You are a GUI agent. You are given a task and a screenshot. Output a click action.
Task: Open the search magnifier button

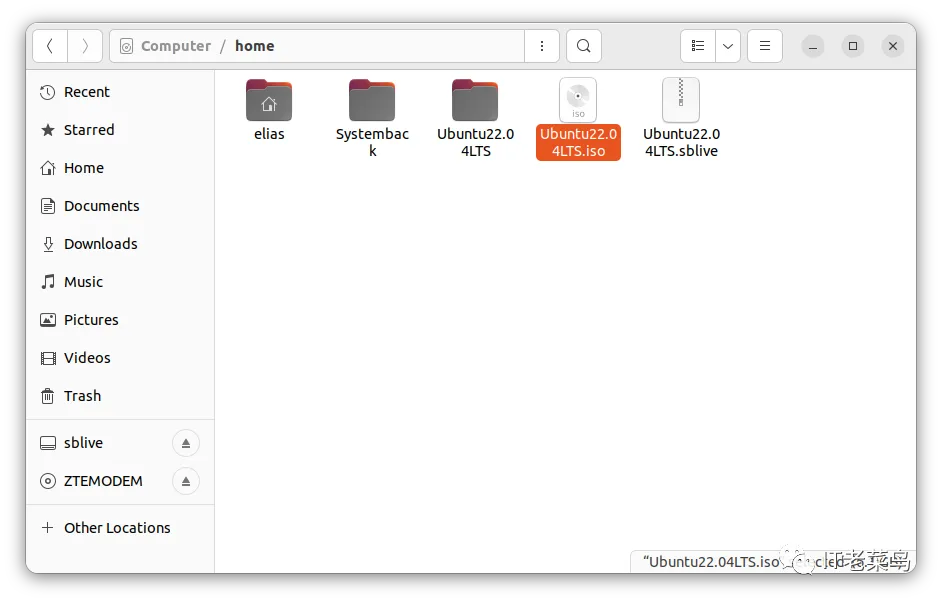click(x=584, y=46)
